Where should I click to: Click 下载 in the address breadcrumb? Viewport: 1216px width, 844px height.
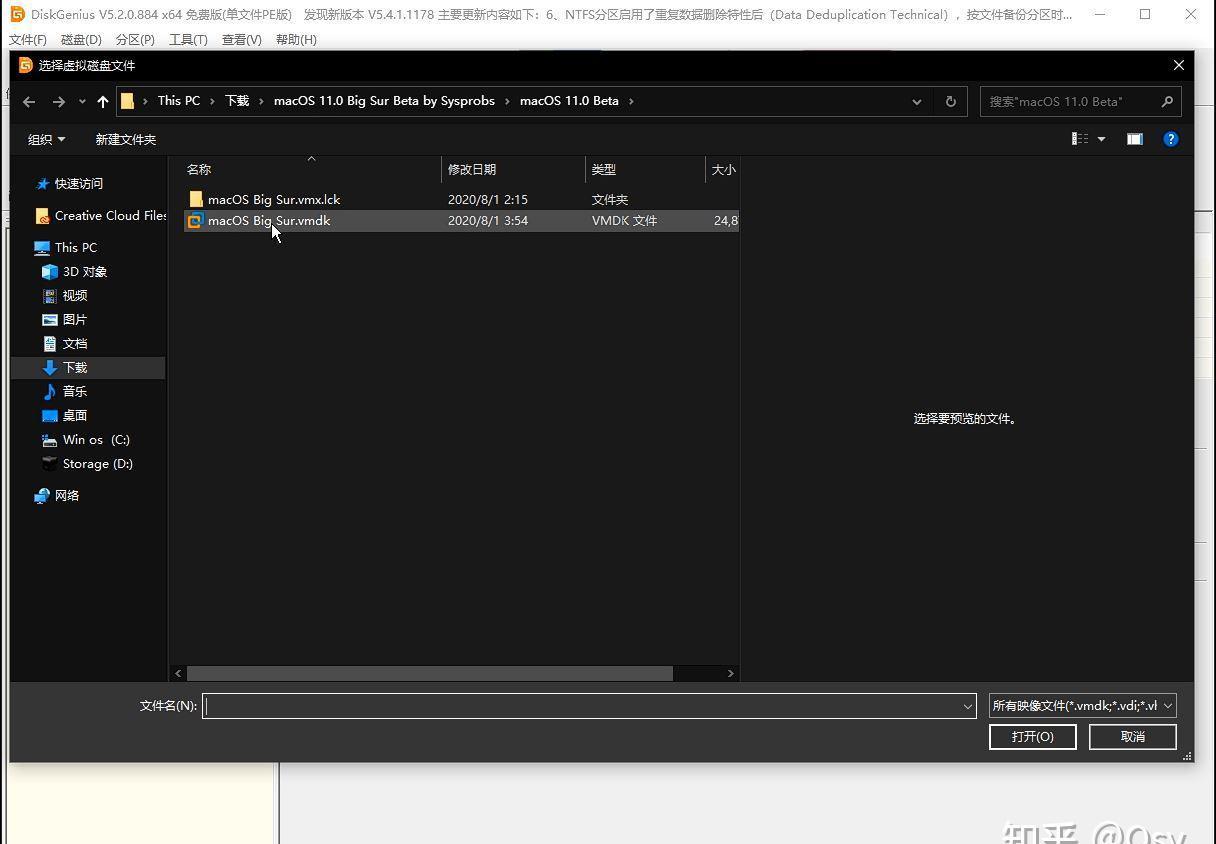click(x=237, y=101)
